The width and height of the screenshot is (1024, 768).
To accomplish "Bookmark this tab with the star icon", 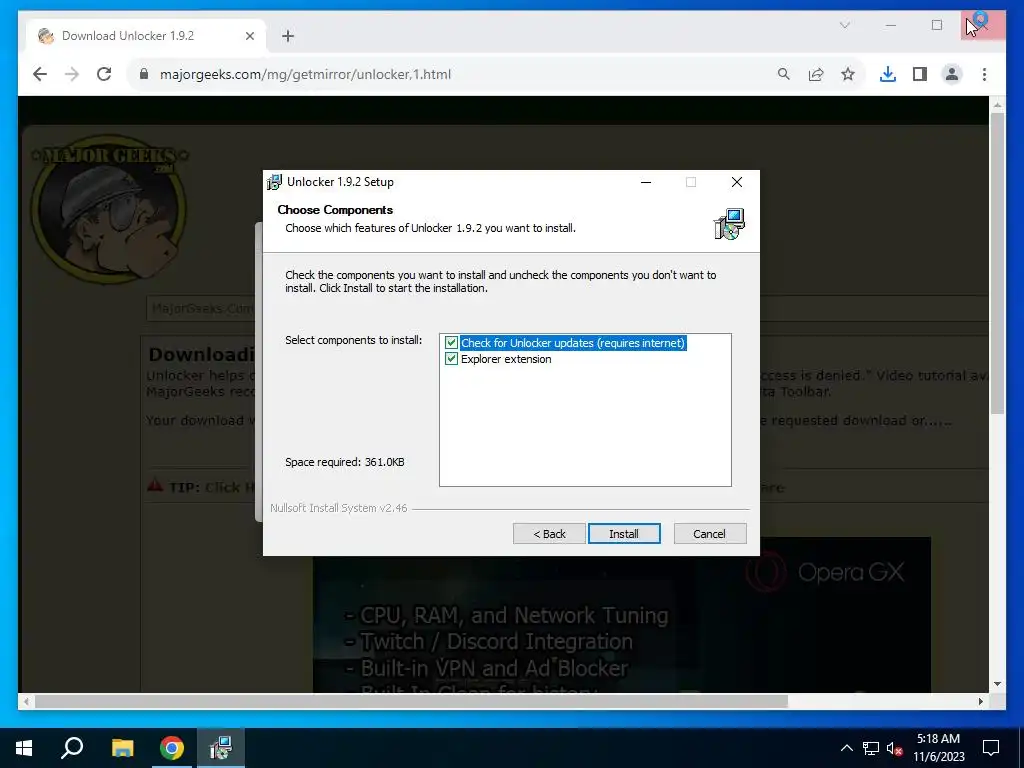I will tap(848, 74).
